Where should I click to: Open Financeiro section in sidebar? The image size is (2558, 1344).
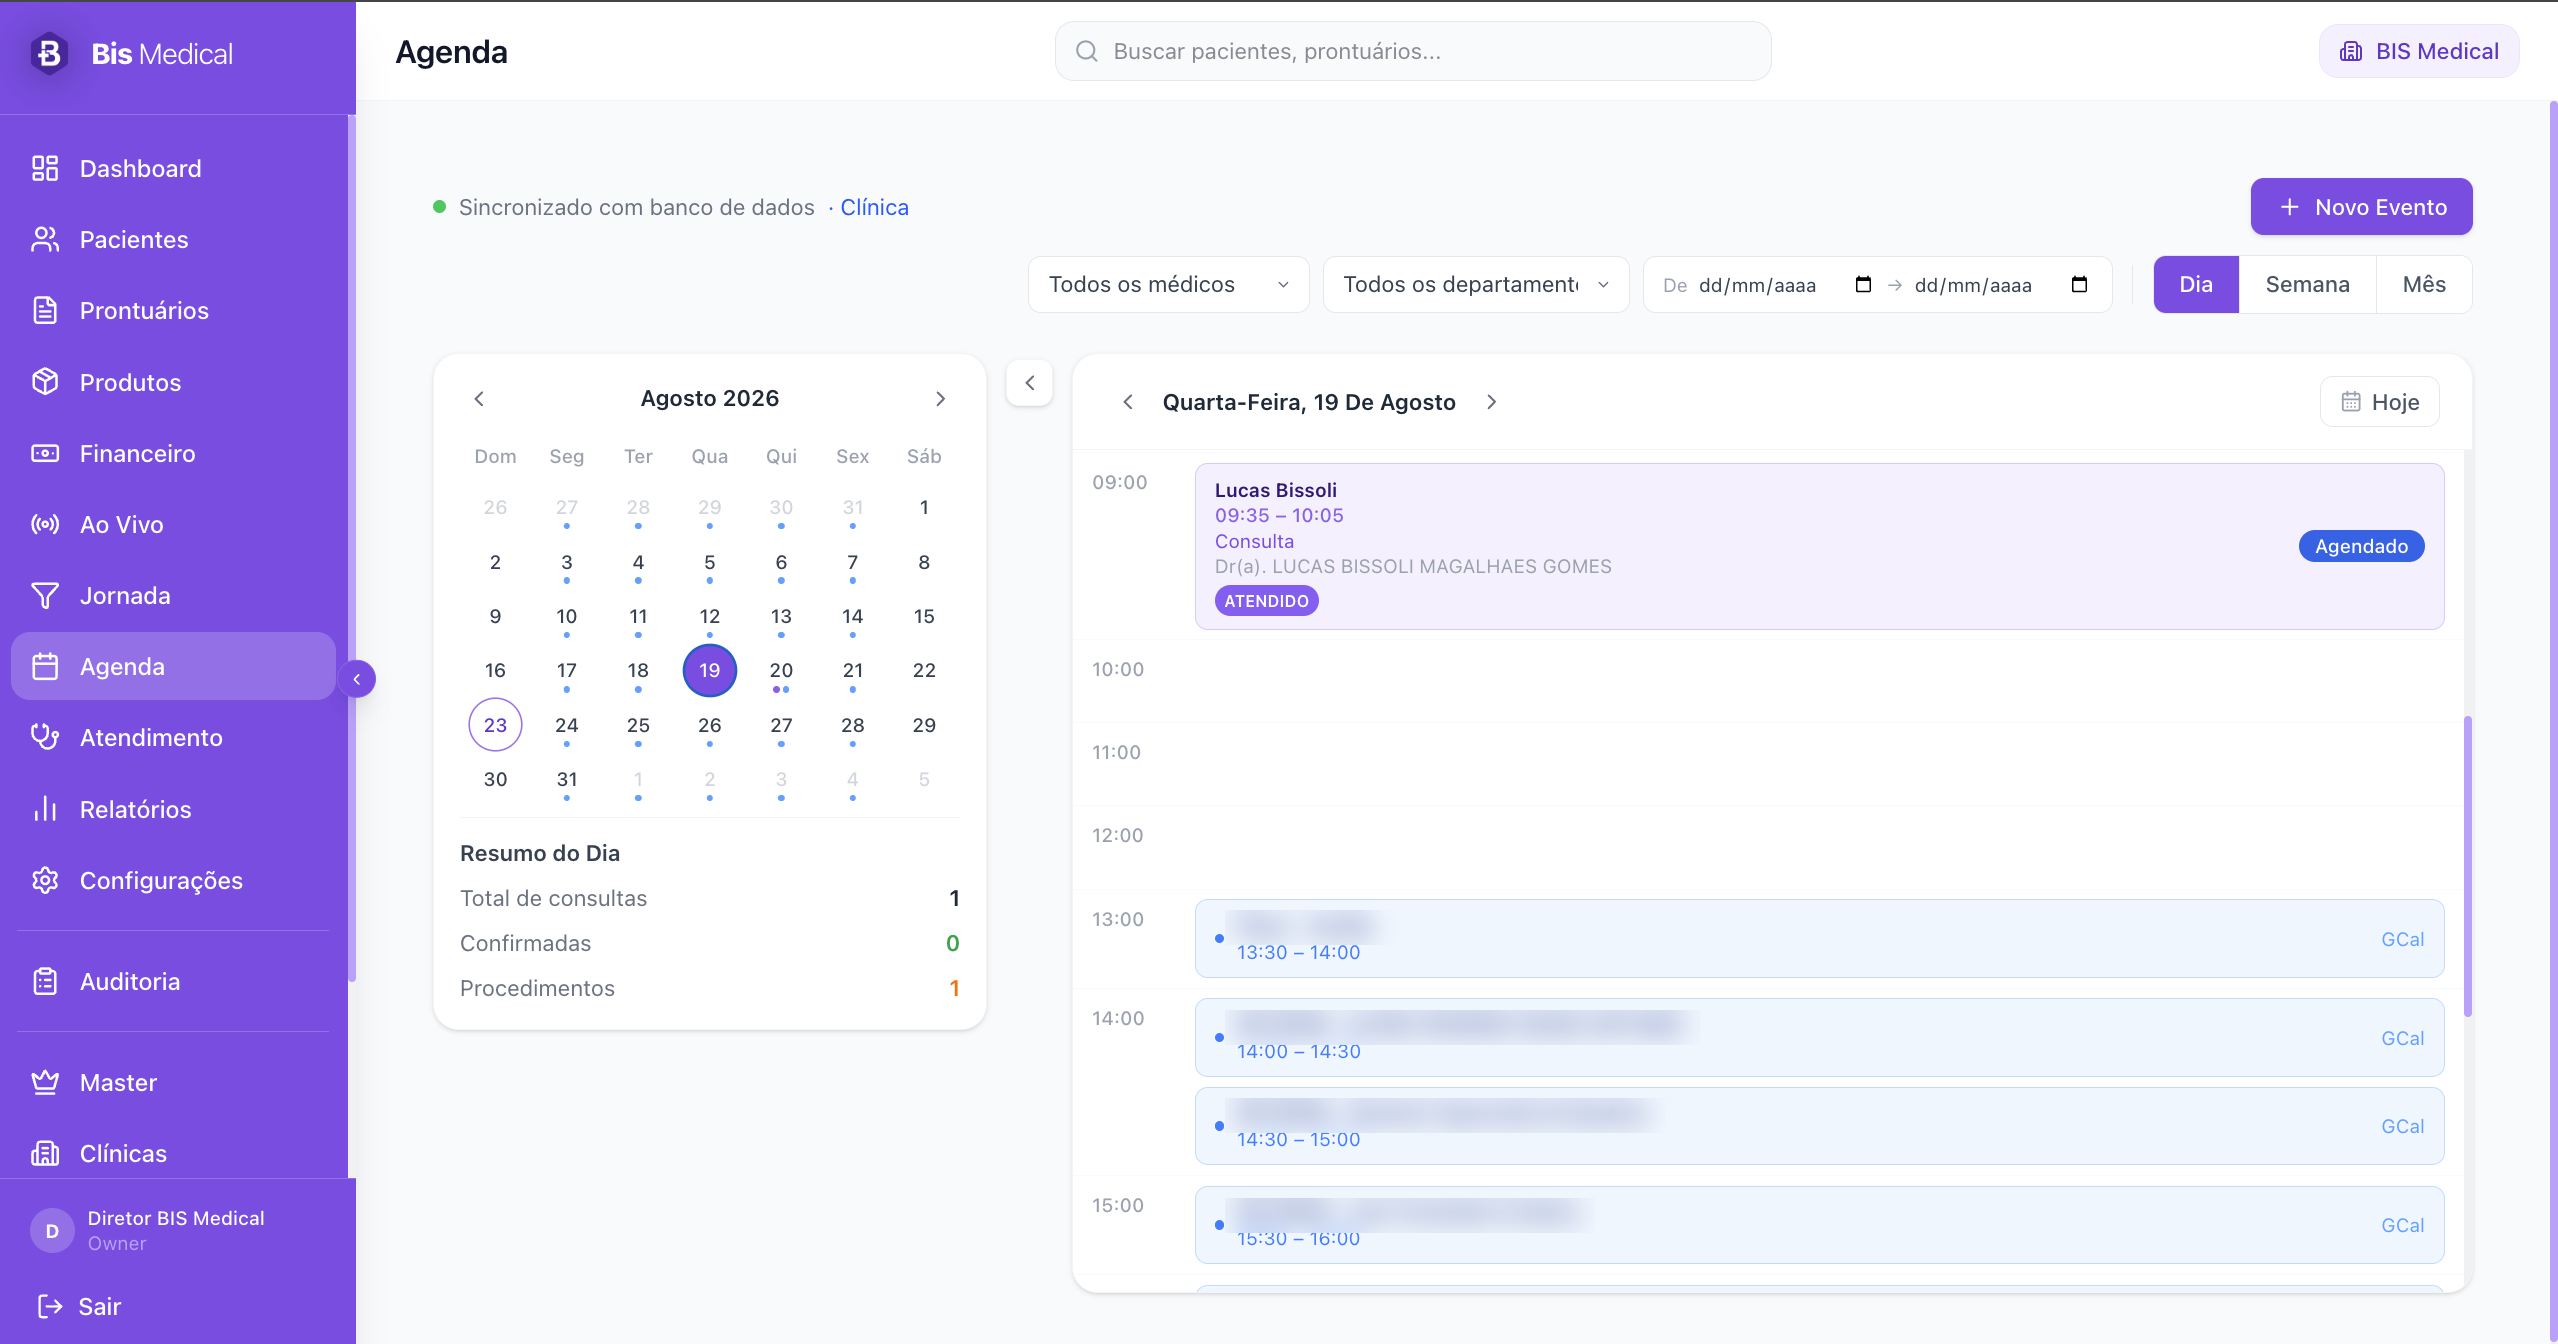point(173,453)
